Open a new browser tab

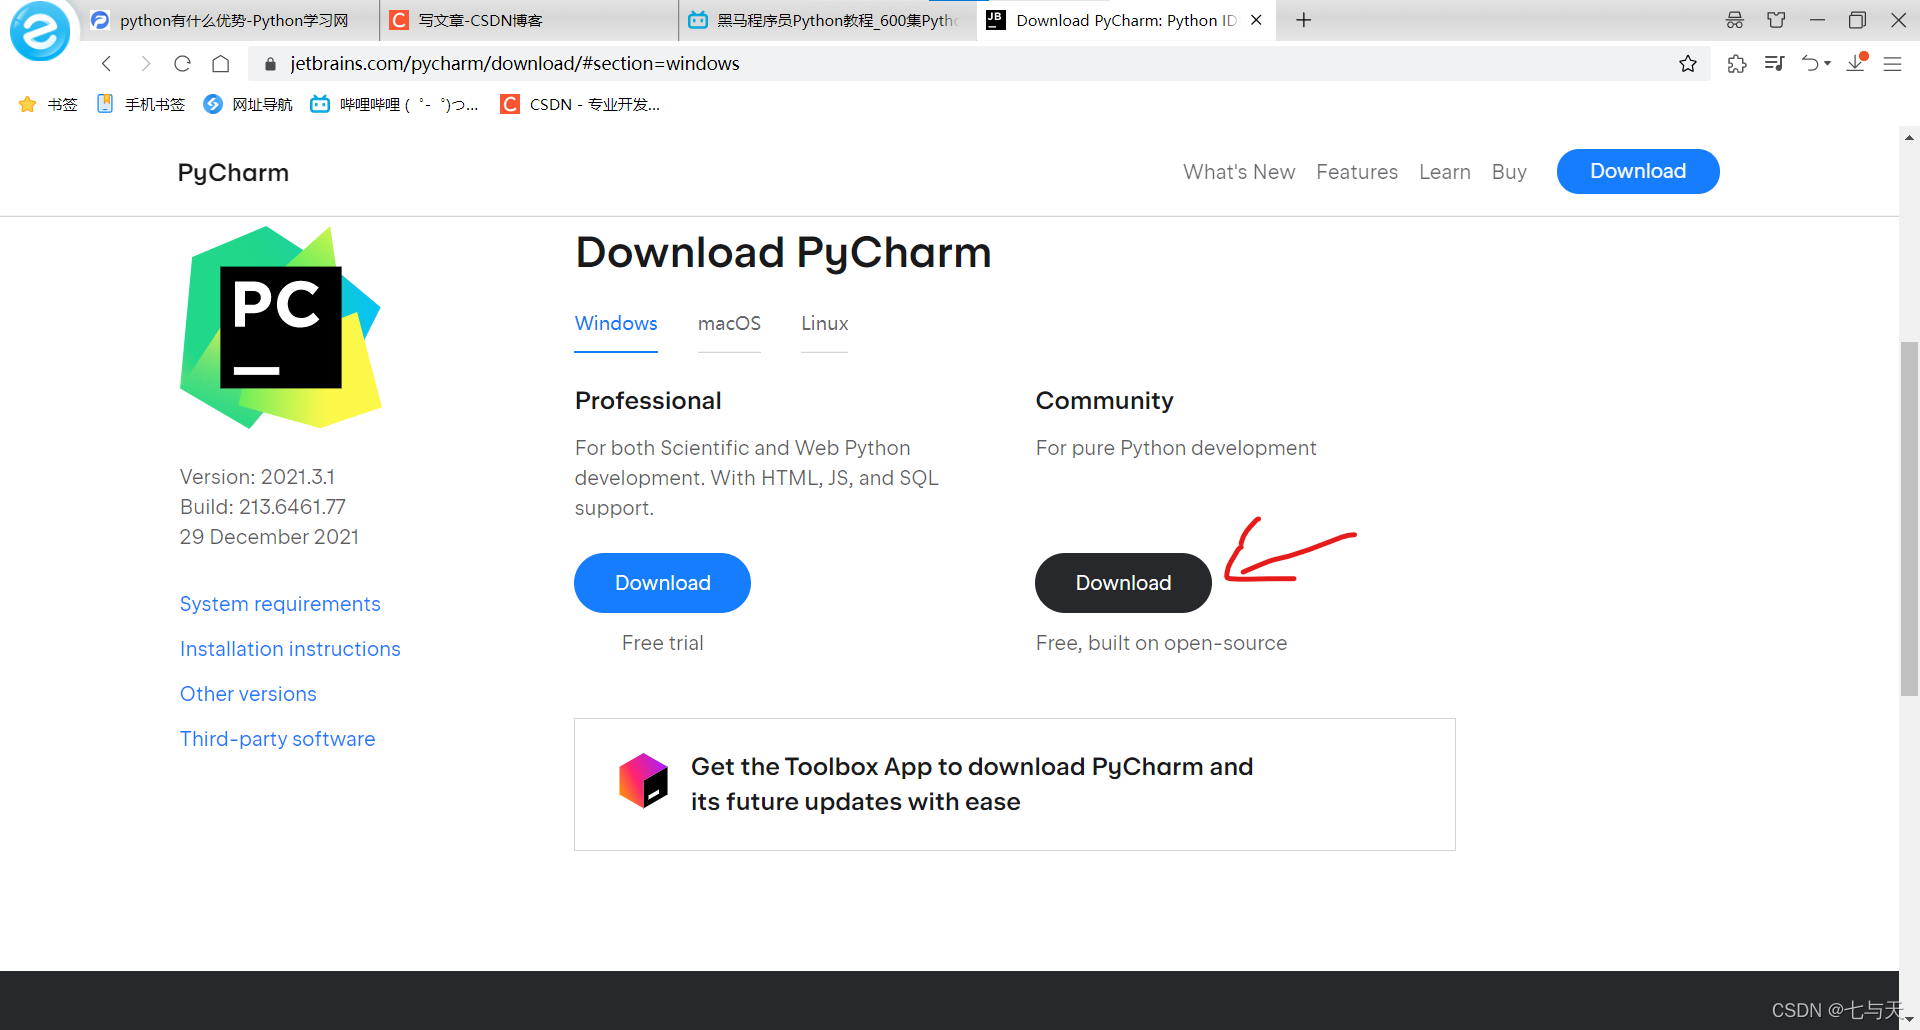point(1304,20)
